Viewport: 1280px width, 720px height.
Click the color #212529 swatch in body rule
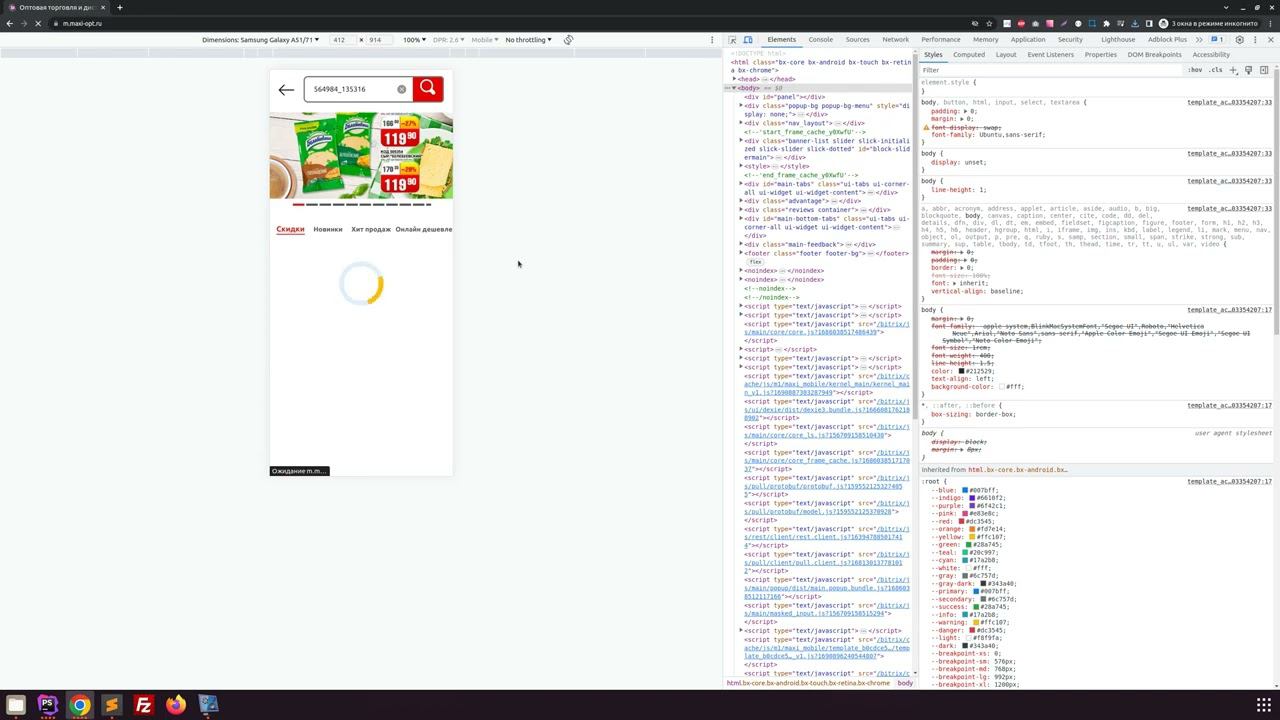[961, 371]
